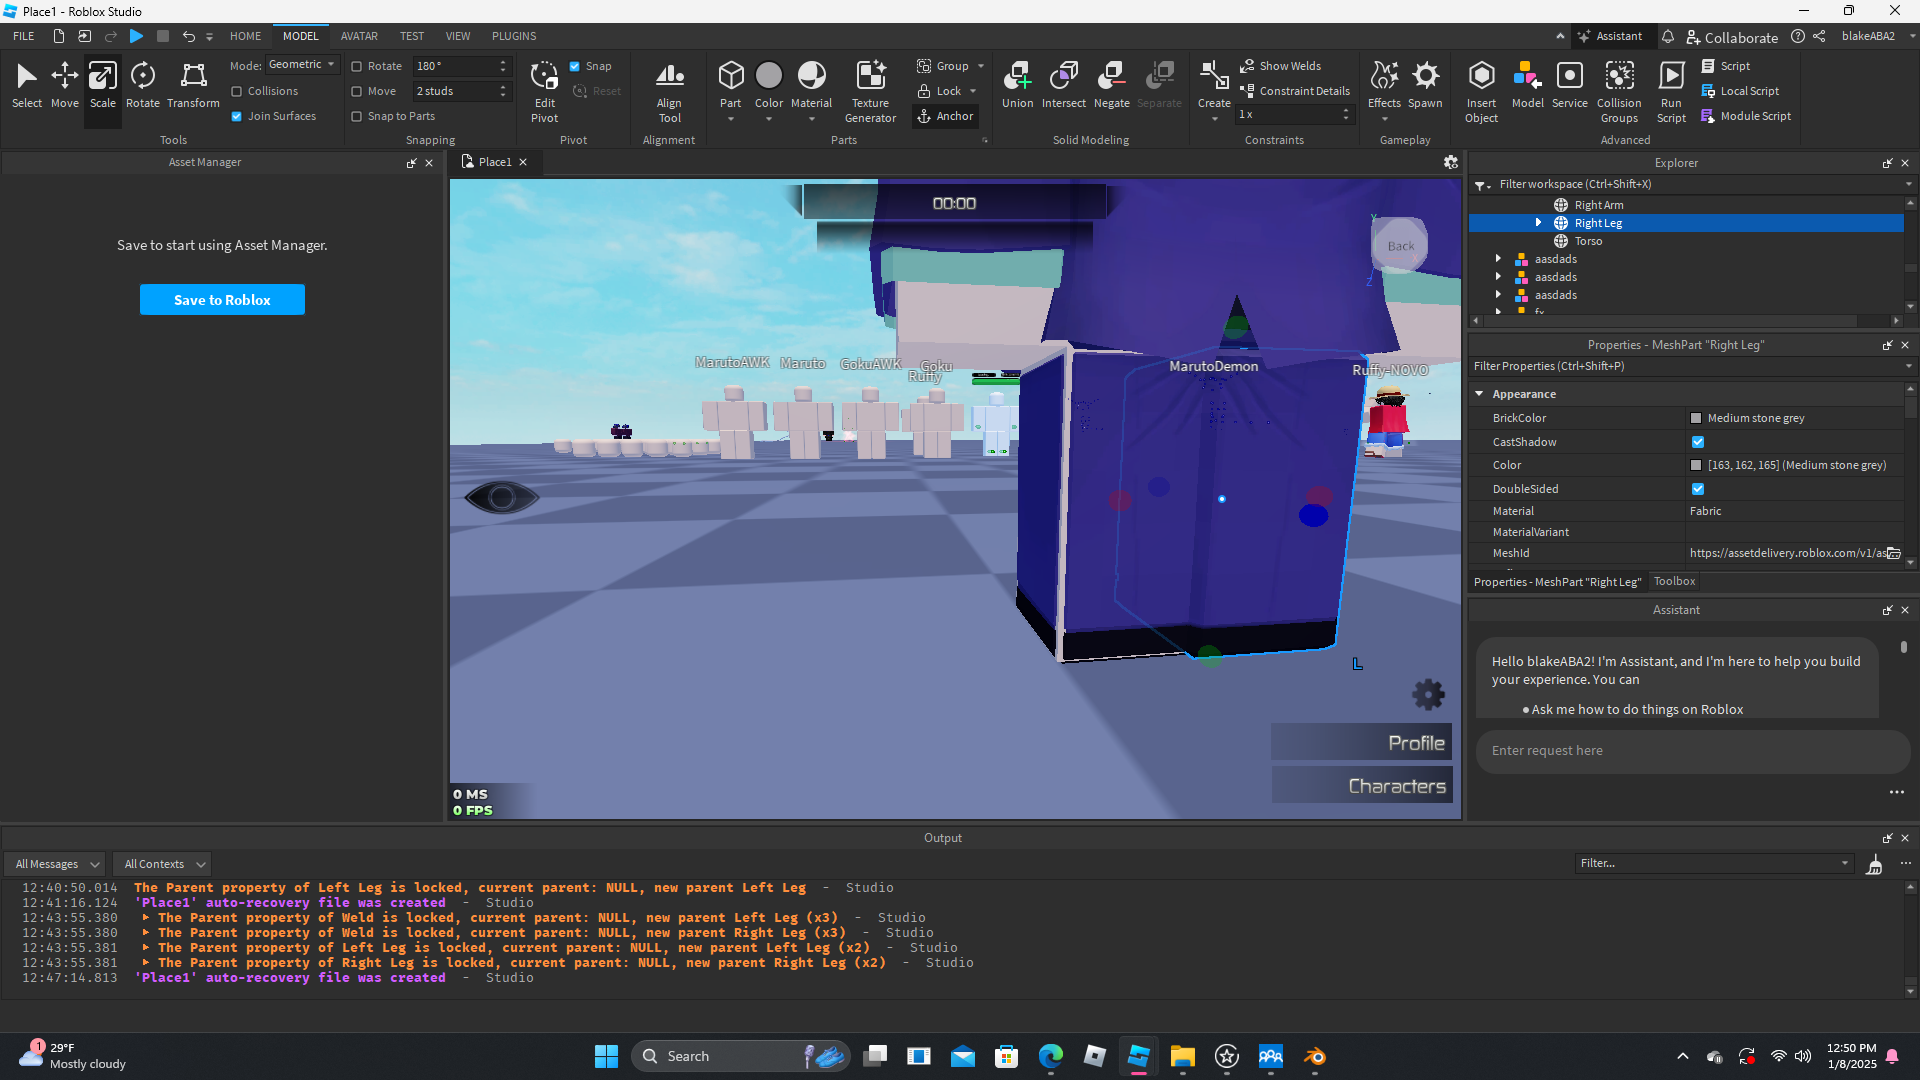Open the PLUGINS ribbon tab
Image resolution: width=1920 pixels, height=1080 pixels.
[514, 36]
